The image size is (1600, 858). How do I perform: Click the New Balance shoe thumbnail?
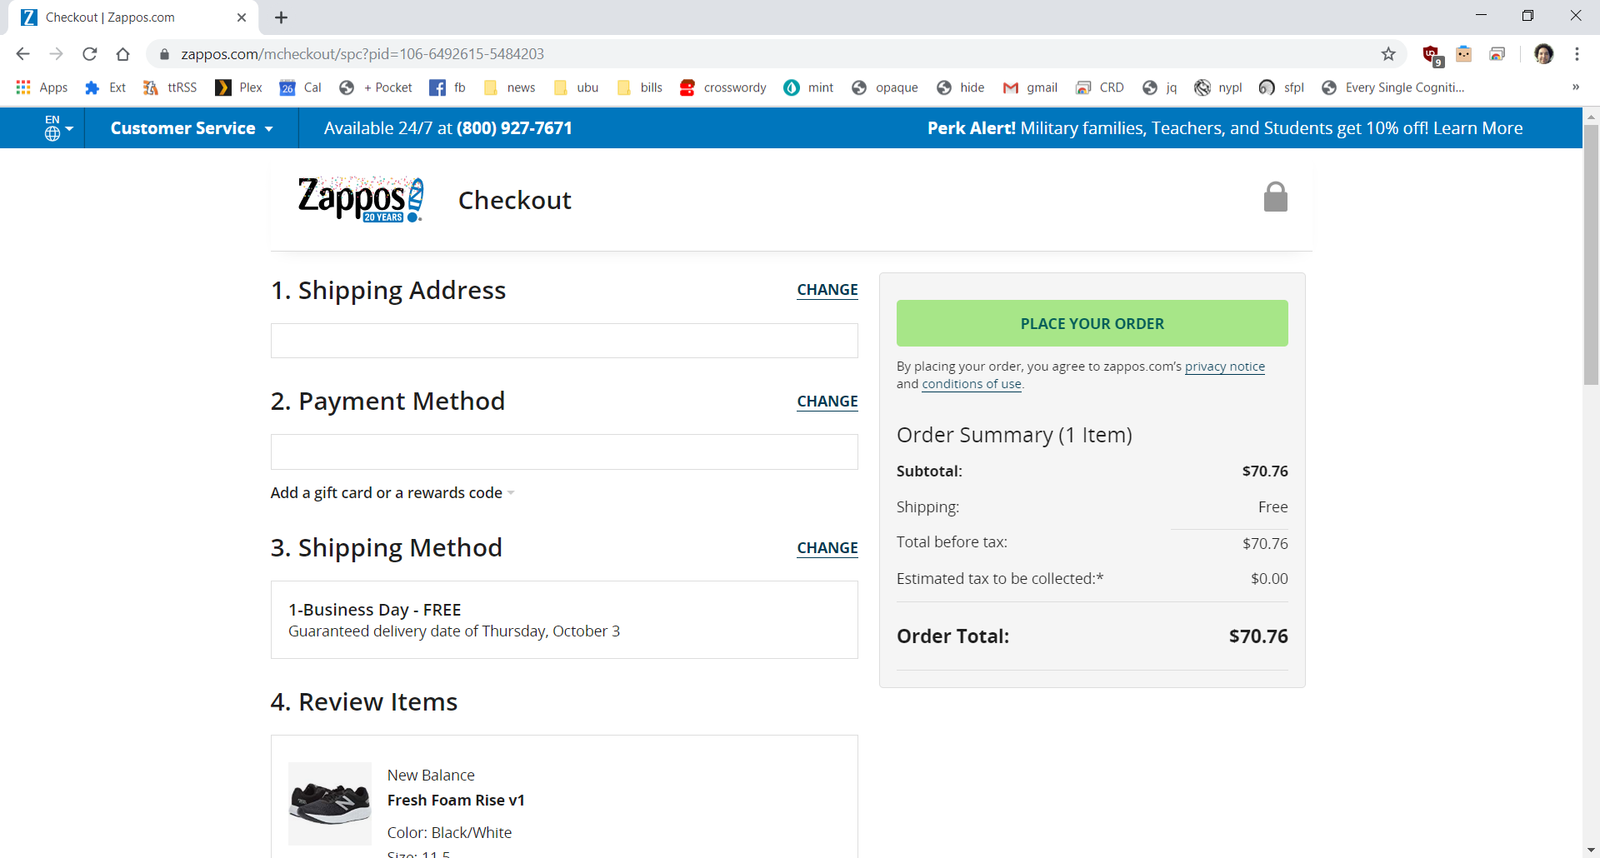pyautogui.click(x=329, y=803)
